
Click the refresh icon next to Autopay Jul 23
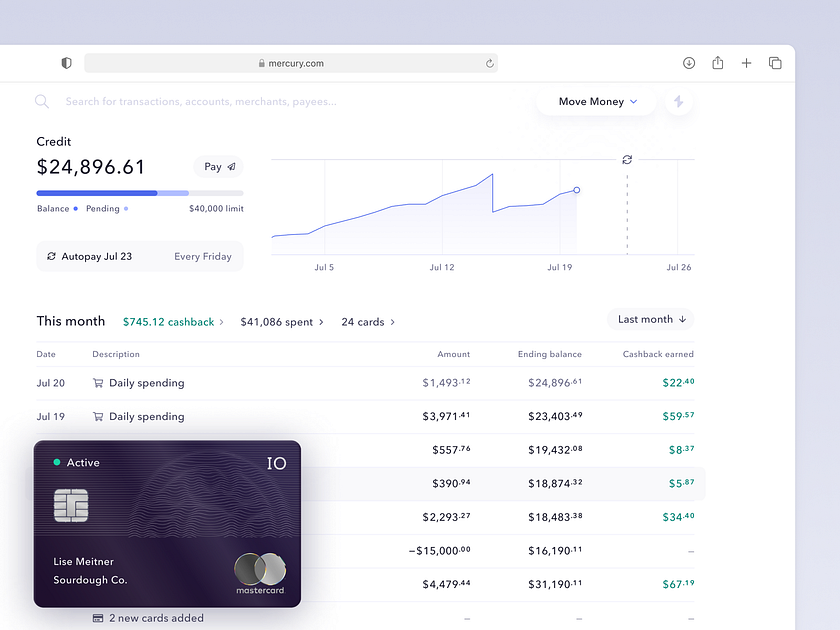(51, 256)
